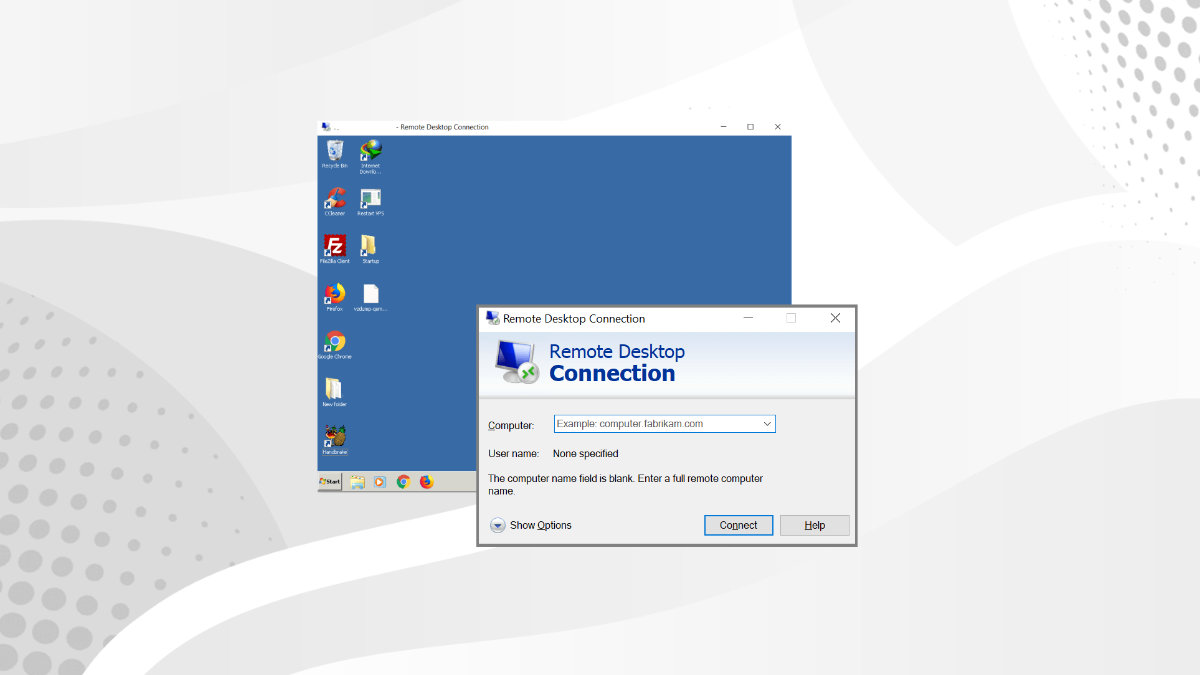Launch Chrome from the taskbar

click(x=402, y=481)
